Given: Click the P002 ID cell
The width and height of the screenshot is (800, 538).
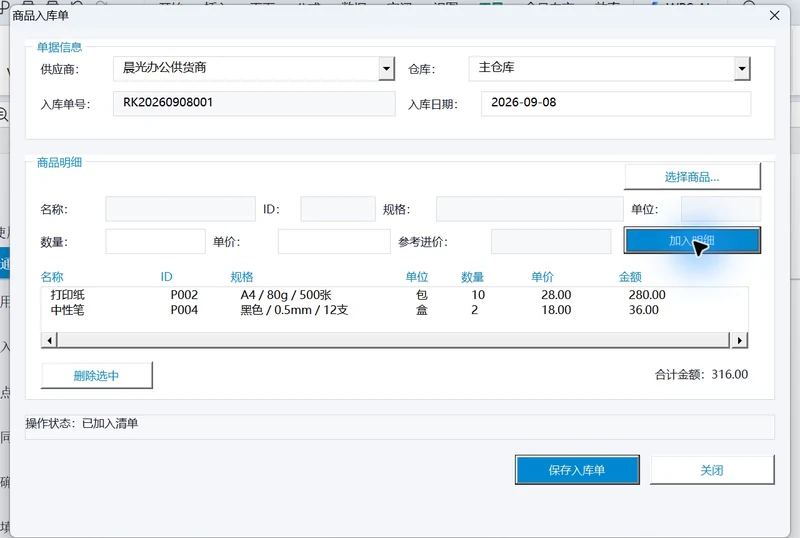Looking at the screenshot, I should coord(184,295).
